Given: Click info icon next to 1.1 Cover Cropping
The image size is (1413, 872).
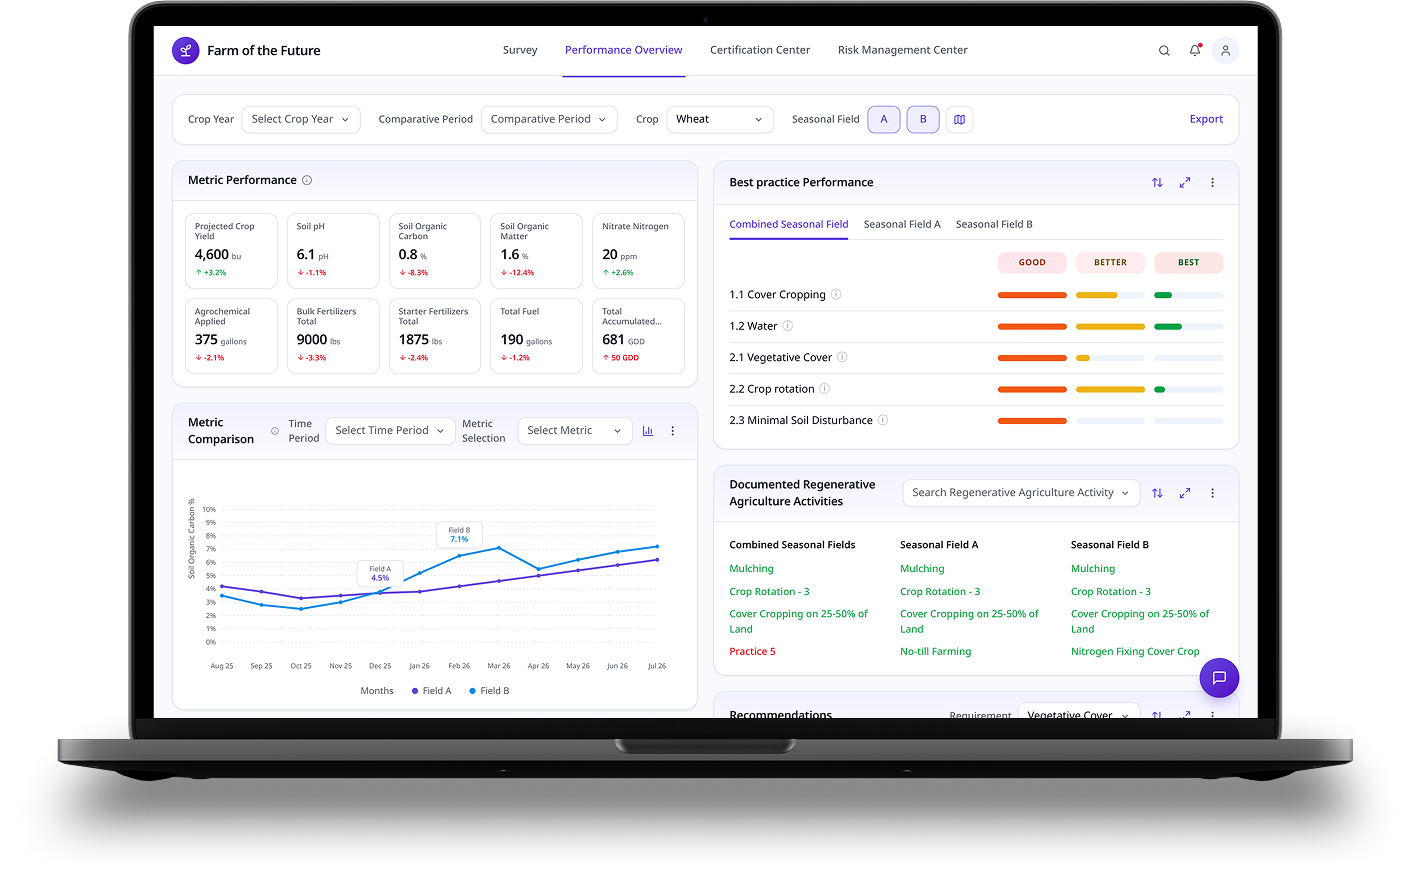Looking at the screenshot, I should pyautogui.click(x=836, y=294).
